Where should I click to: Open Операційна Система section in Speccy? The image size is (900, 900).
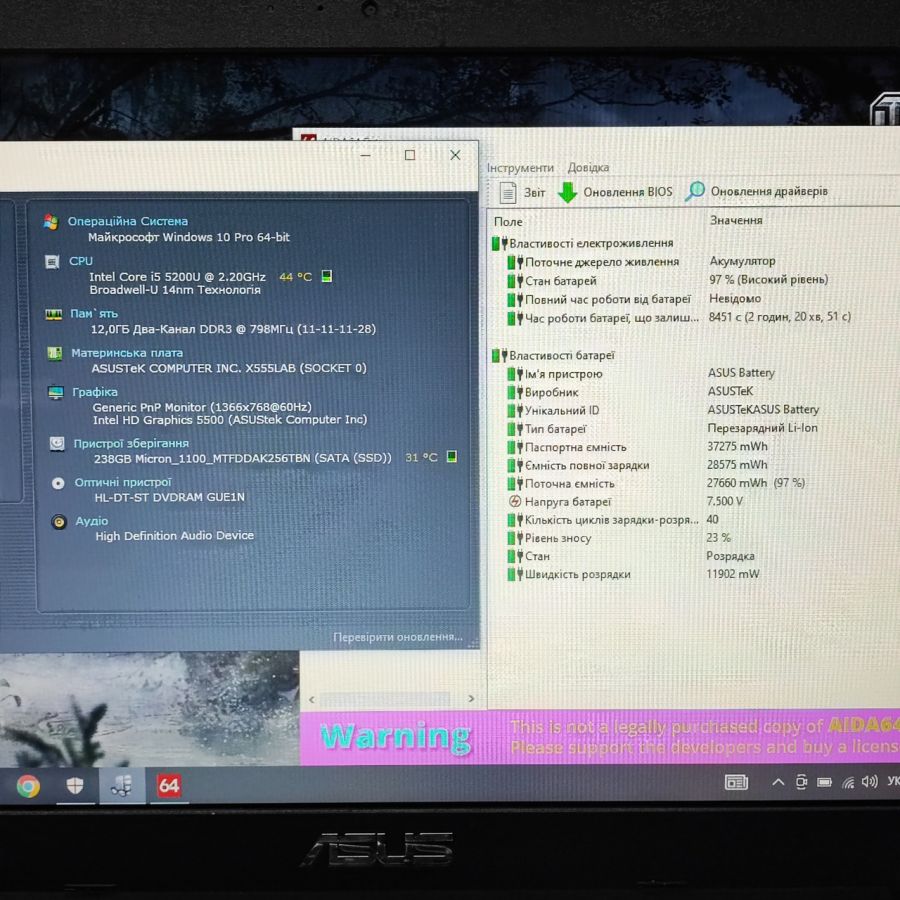click(x=127, y=222)
